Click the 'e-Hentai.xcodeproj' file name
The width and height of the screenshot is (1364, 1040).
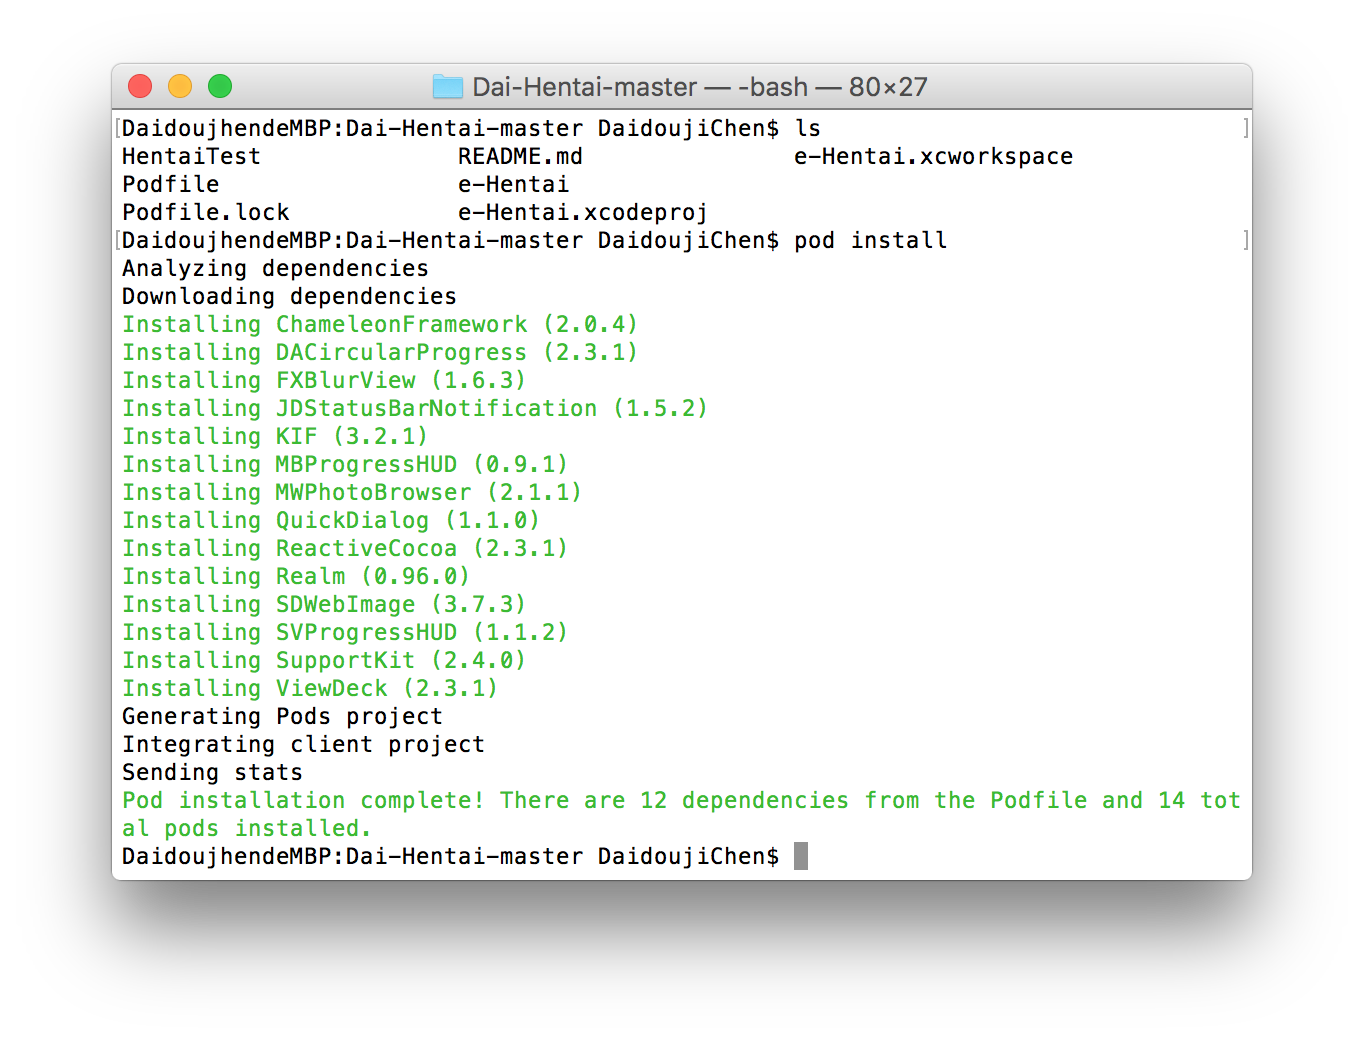583,213
